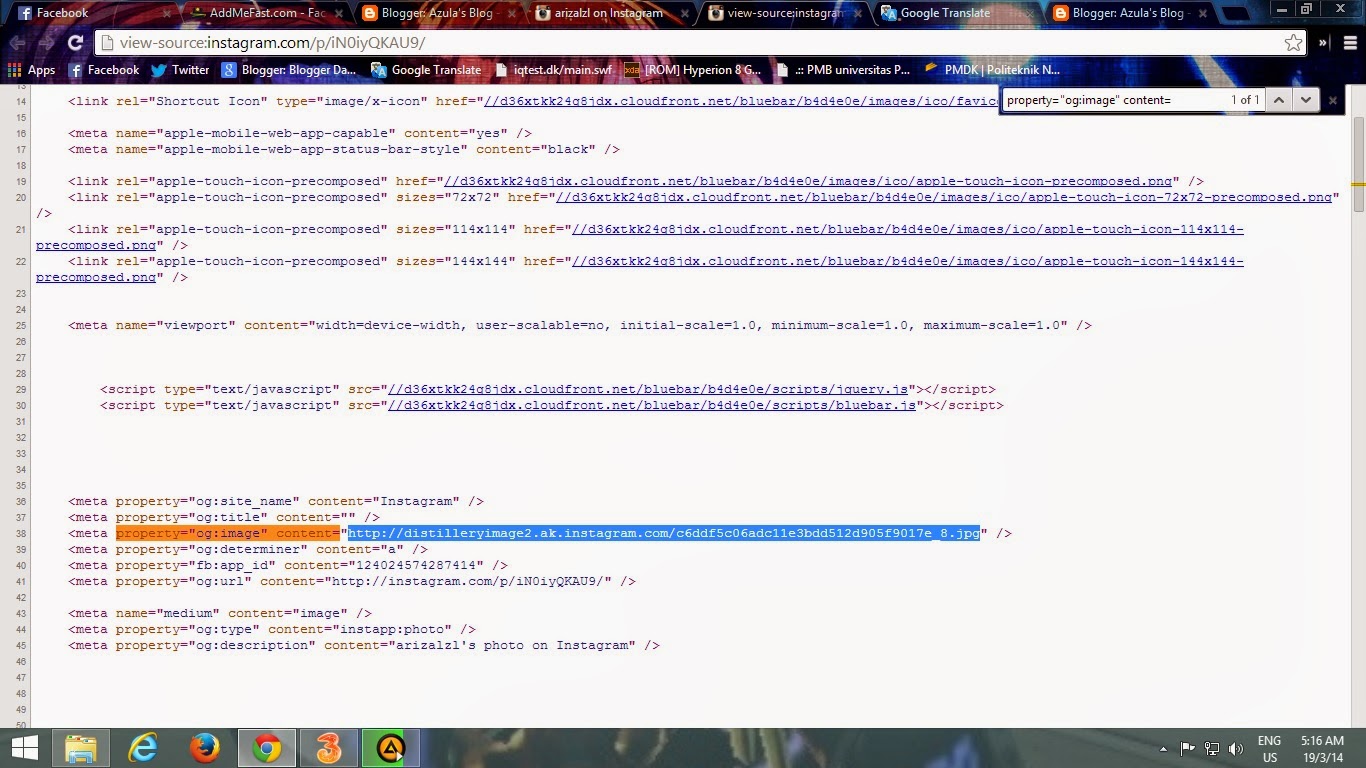Switch to the arizalzl on Instagram tab
The height and width of the screenshot is (768, 1366).
point(610,13)
